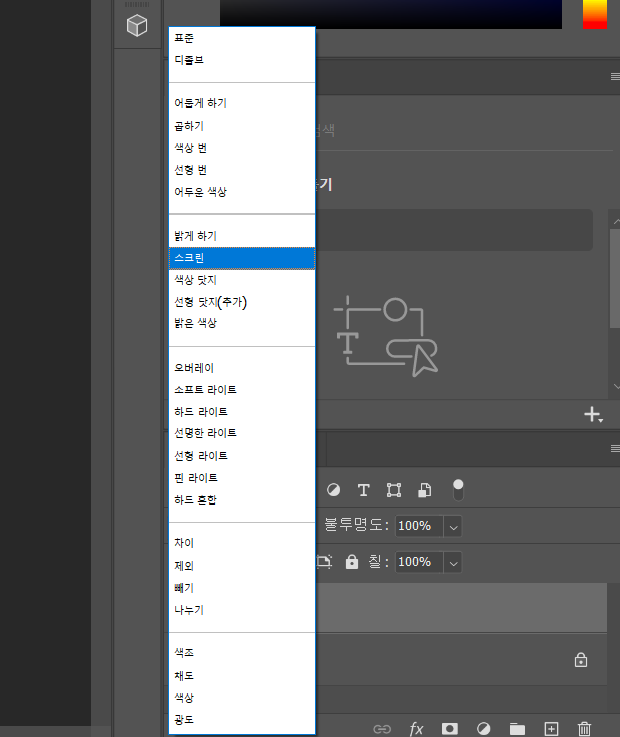620x737 pixels.
Task: Toggle prevent artboard auto-nesting lock
Action: click(x=324, y=562)
